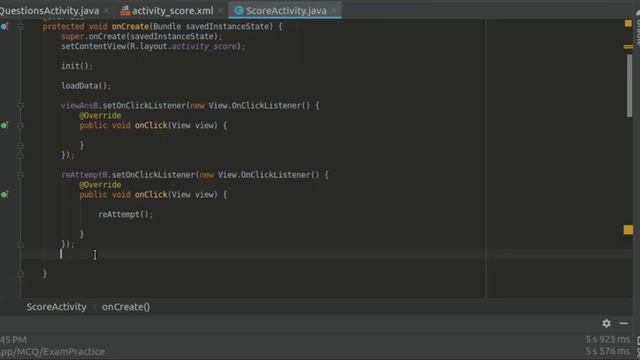640x360 pixels.
Task: Click the '45 PM' timestamp text
Action: coord(13,340)
